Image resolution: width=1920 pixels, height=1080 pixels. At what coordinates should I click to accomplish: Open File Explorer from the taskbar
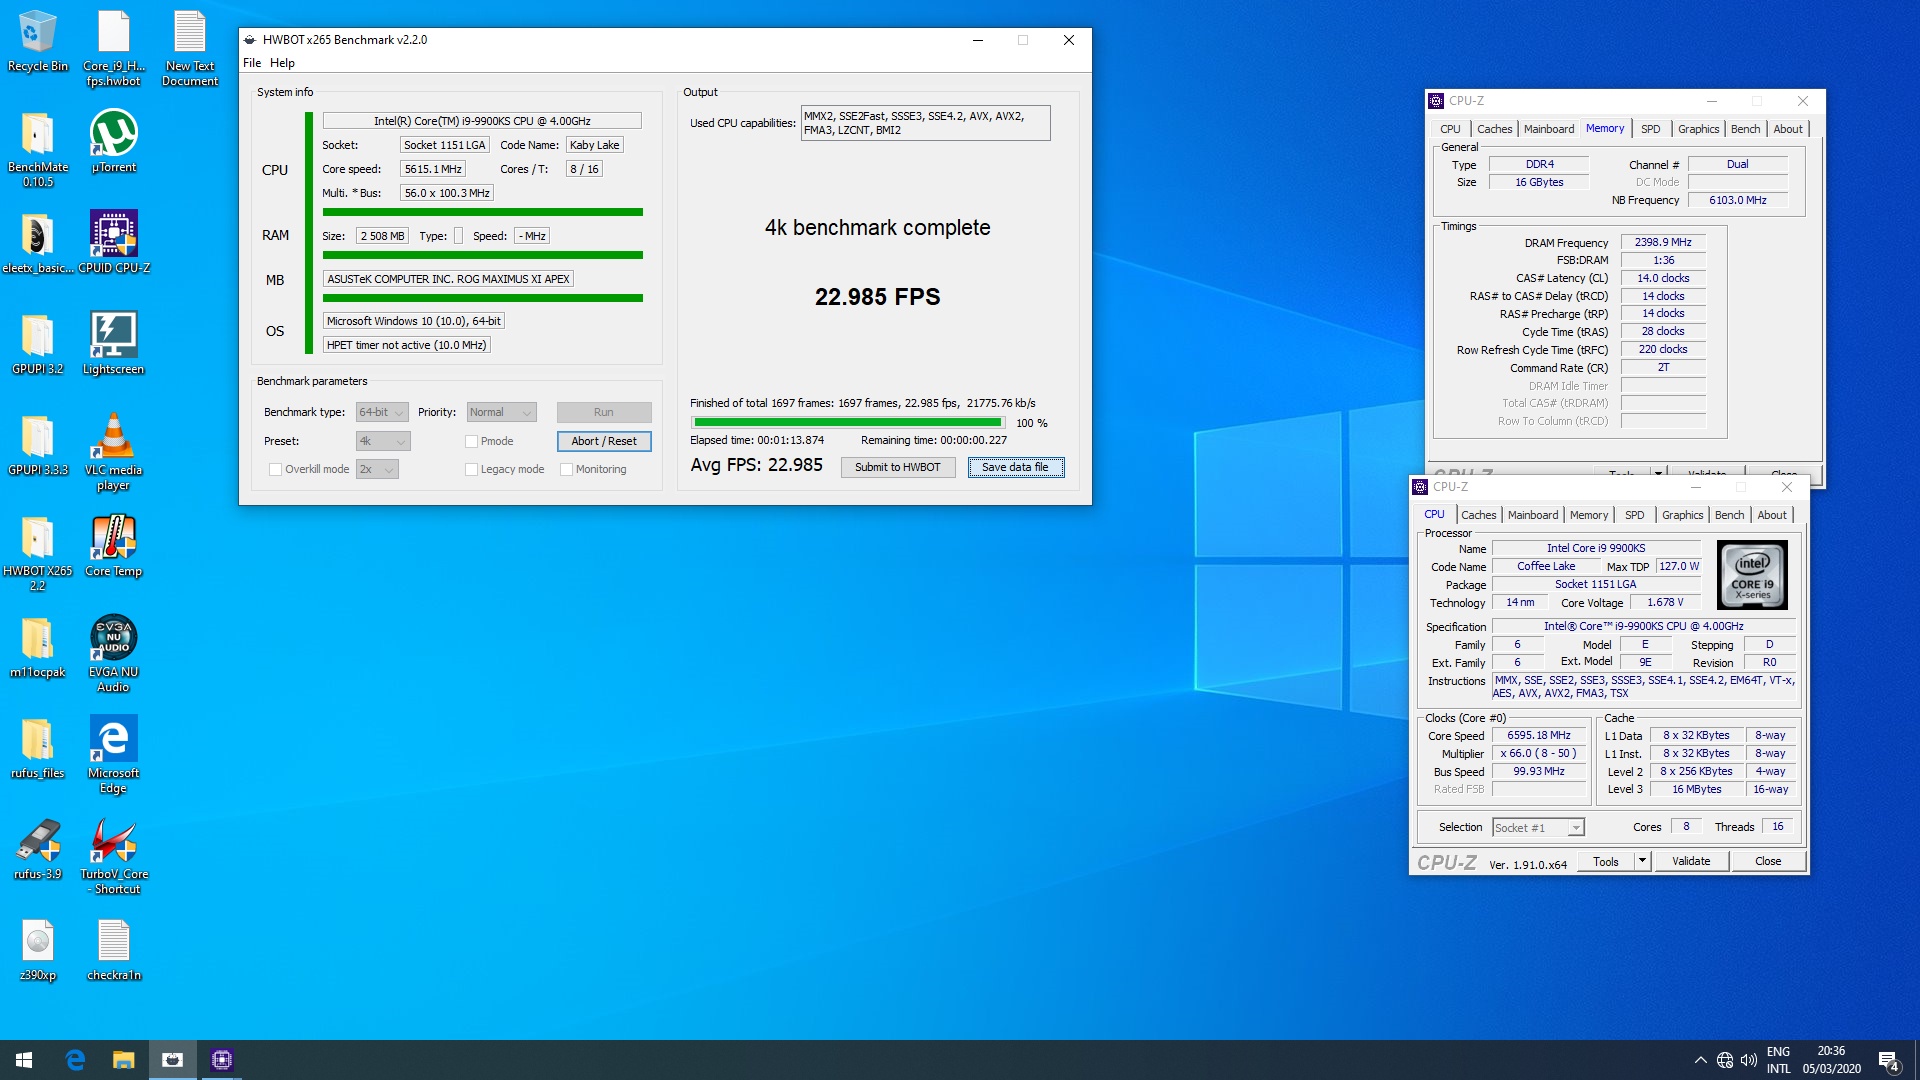[123, 1060]
